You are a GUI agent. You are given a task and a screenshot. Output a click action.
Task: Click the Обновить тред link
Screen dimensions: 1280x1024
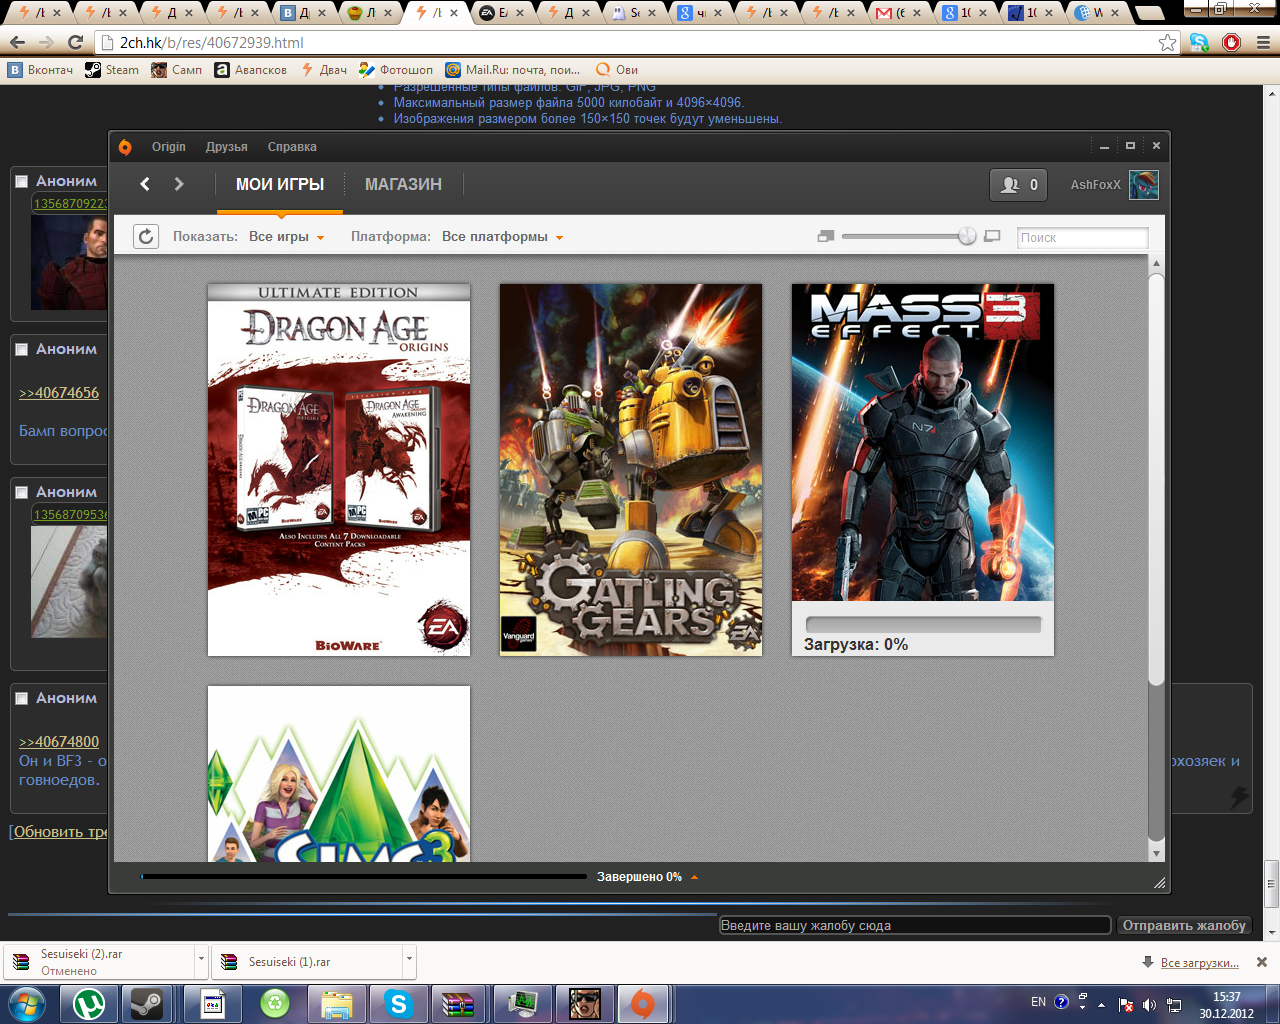click(x=60, y=832)
